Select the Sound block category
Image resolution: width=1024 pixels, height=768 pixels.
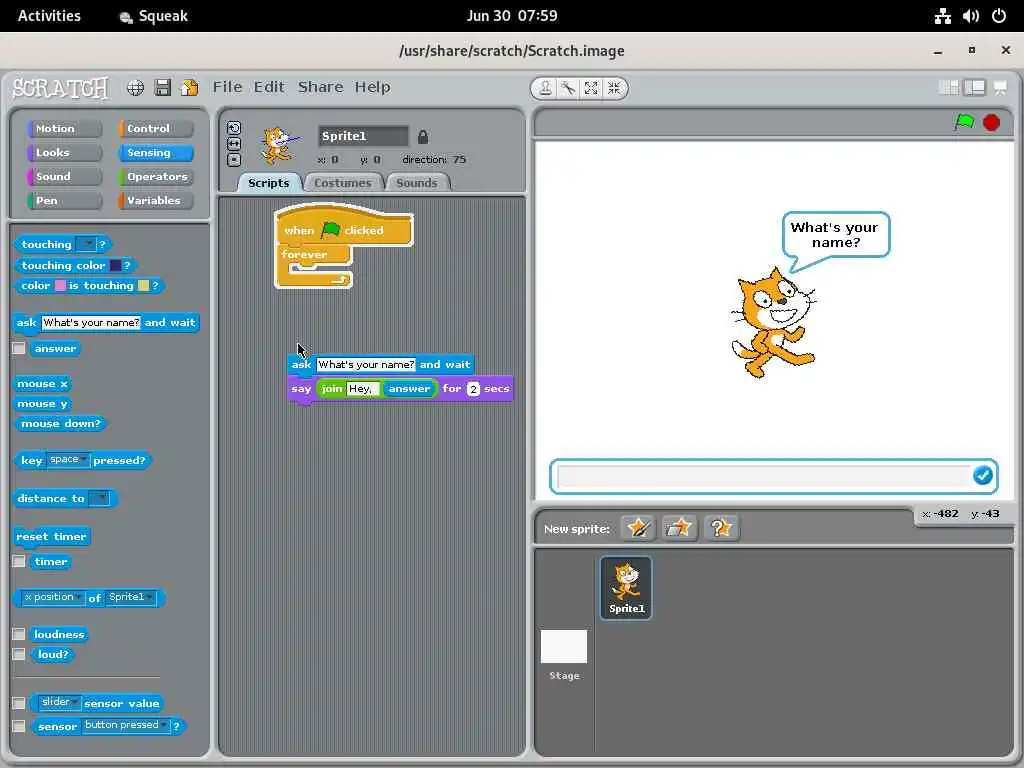[x=65, y=176]
